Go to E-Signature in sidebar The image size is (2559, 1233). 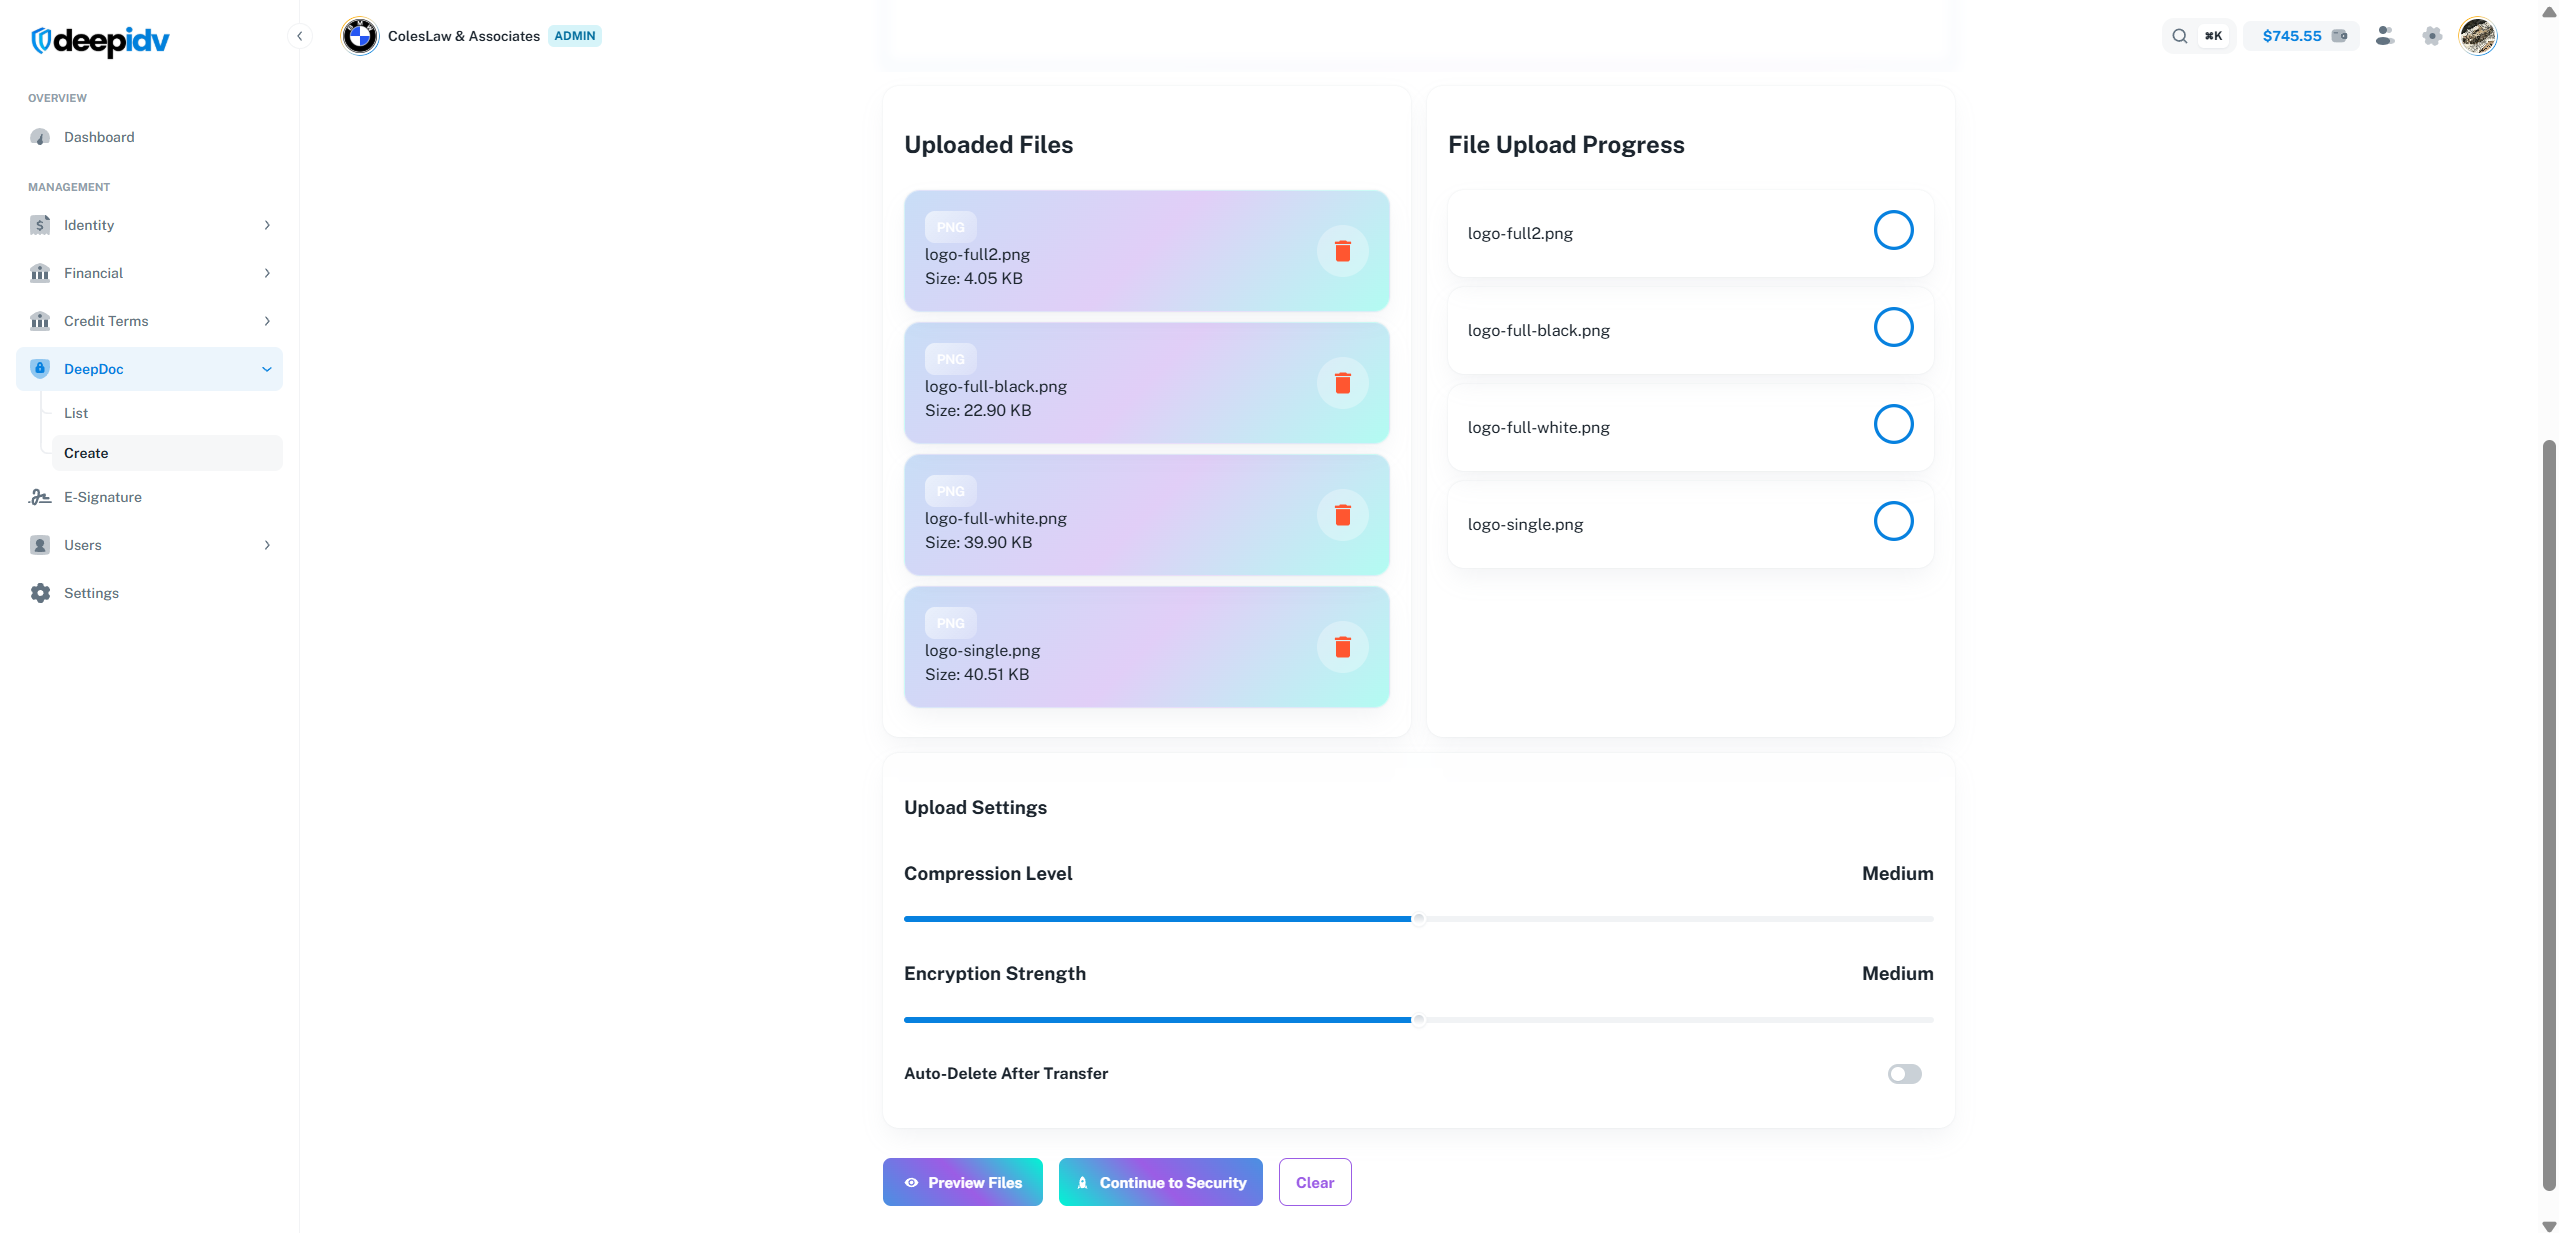pyautogui.click(x=103, y=497)
